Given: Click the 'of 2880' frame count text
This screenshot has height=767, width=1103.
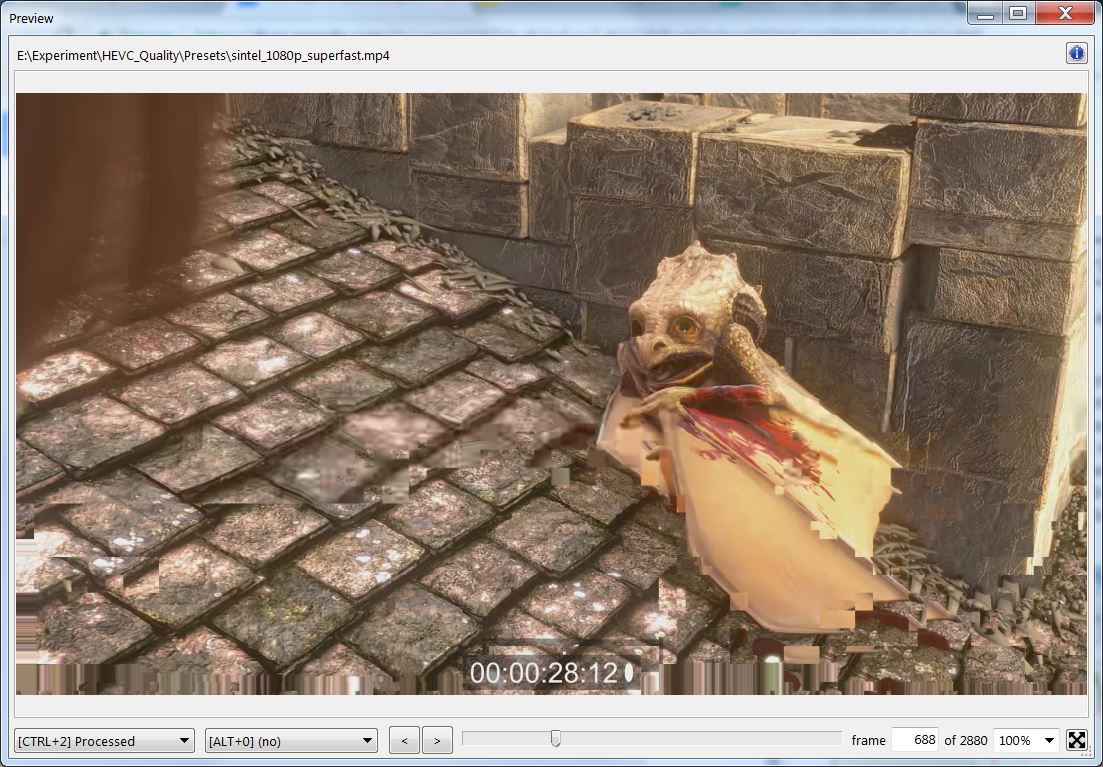Looking at the screenshot, I should point(966,740).
